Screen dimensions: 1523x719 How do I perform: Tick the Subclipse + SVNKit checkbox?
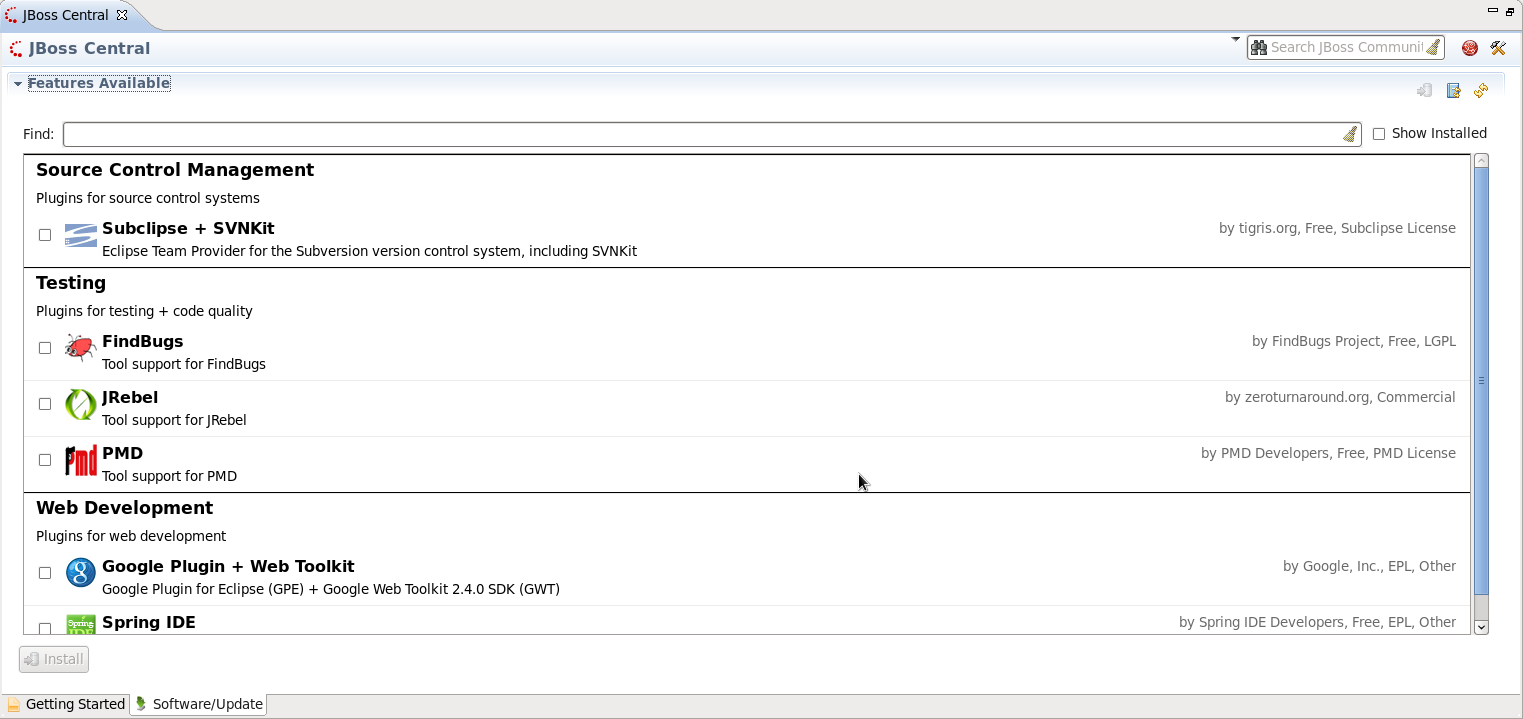tap(45, 235)
